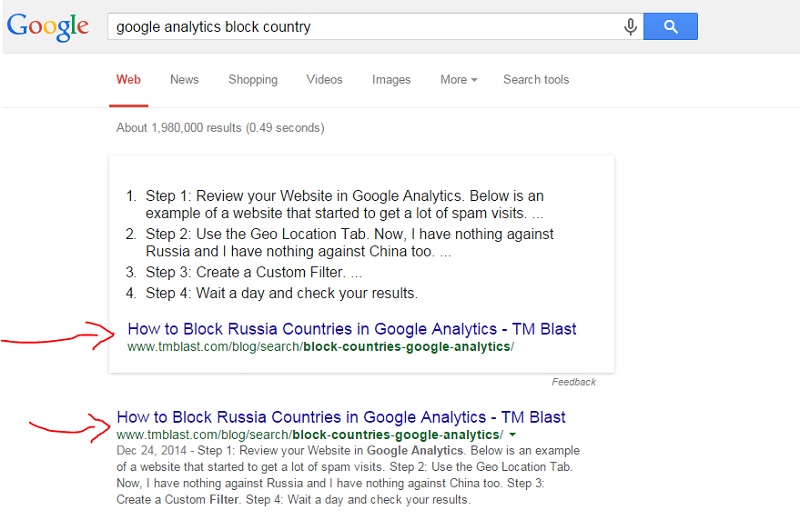This screenshot has height=520, width=800.
Task: Click the Feedback link under the snippet
Action: click(x=573, y=382)
